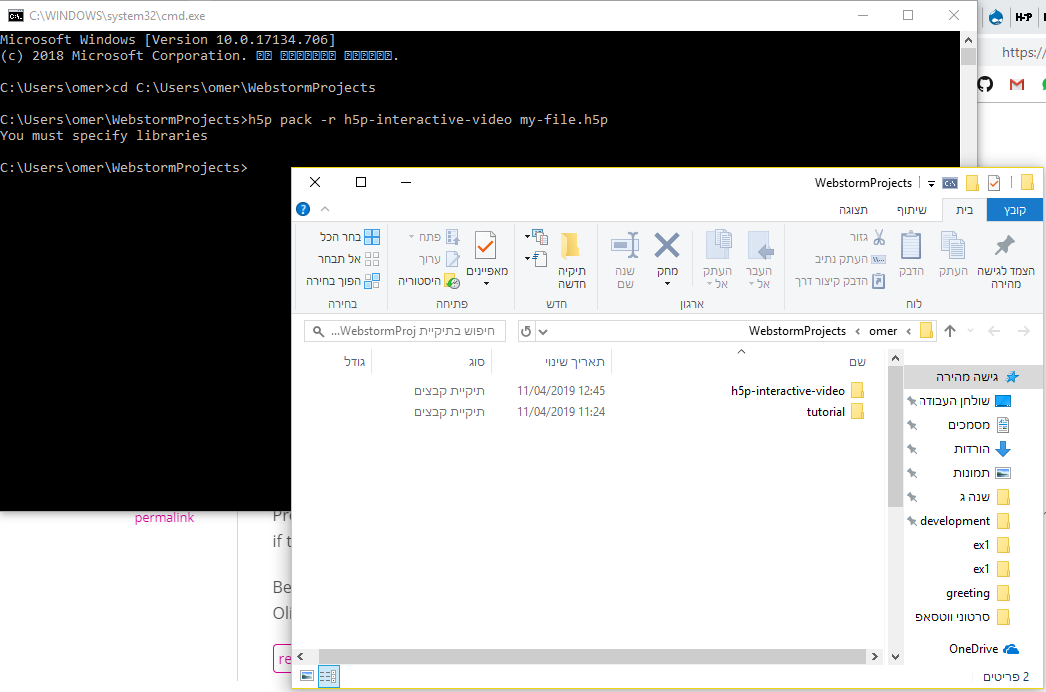Screen dimensions: 1046x692
Task: Click the permalink link on the webpage
Action: (164, 518)
